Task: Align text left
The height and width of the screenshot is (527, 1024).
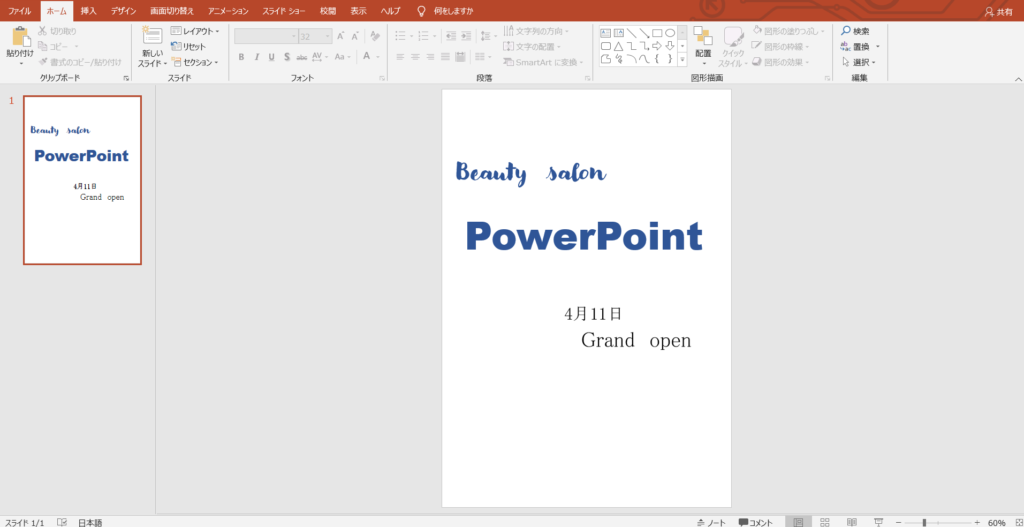Action: [x=400, y=57]
